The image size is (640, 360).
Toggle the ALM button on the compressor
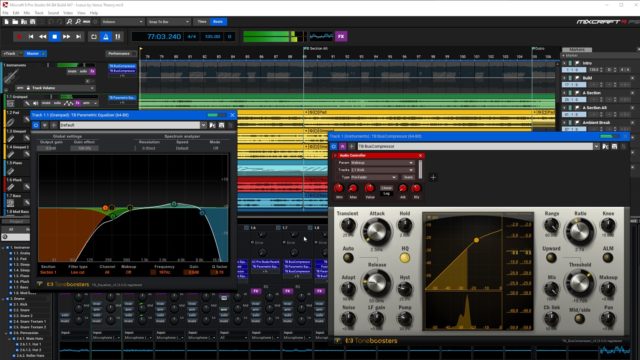point(608,258)
